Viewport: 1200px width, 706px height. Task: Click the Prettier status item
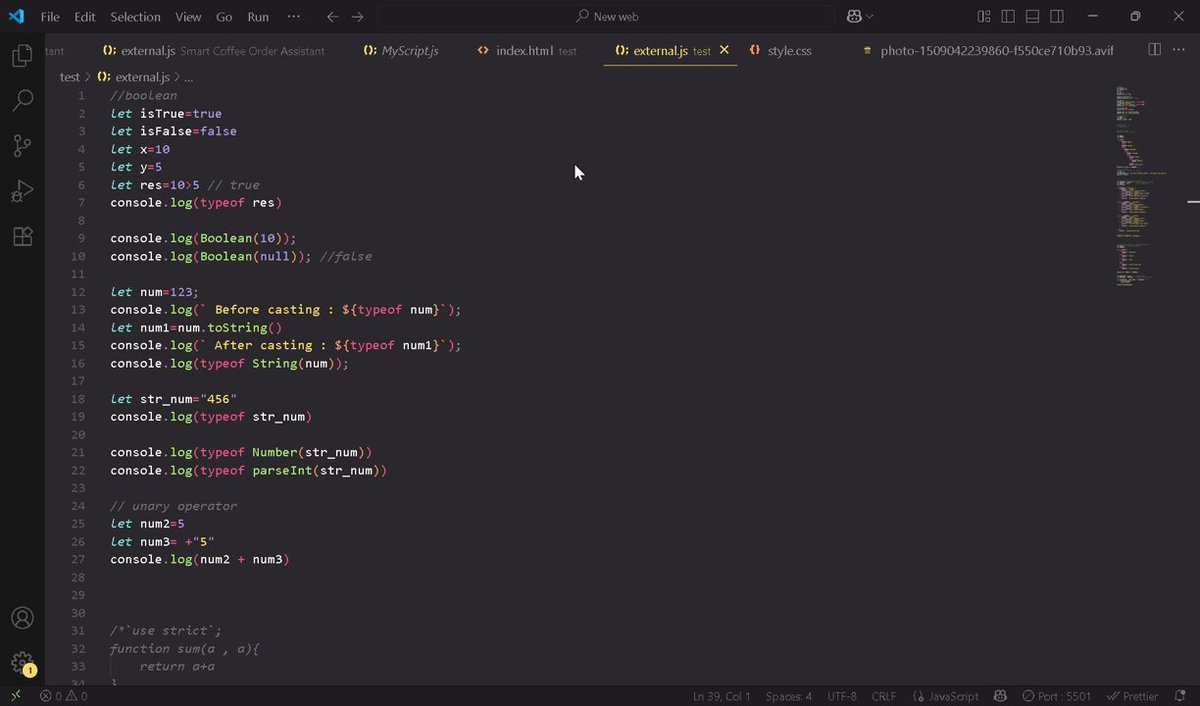pyautogui.click(x=1133, y=696)
